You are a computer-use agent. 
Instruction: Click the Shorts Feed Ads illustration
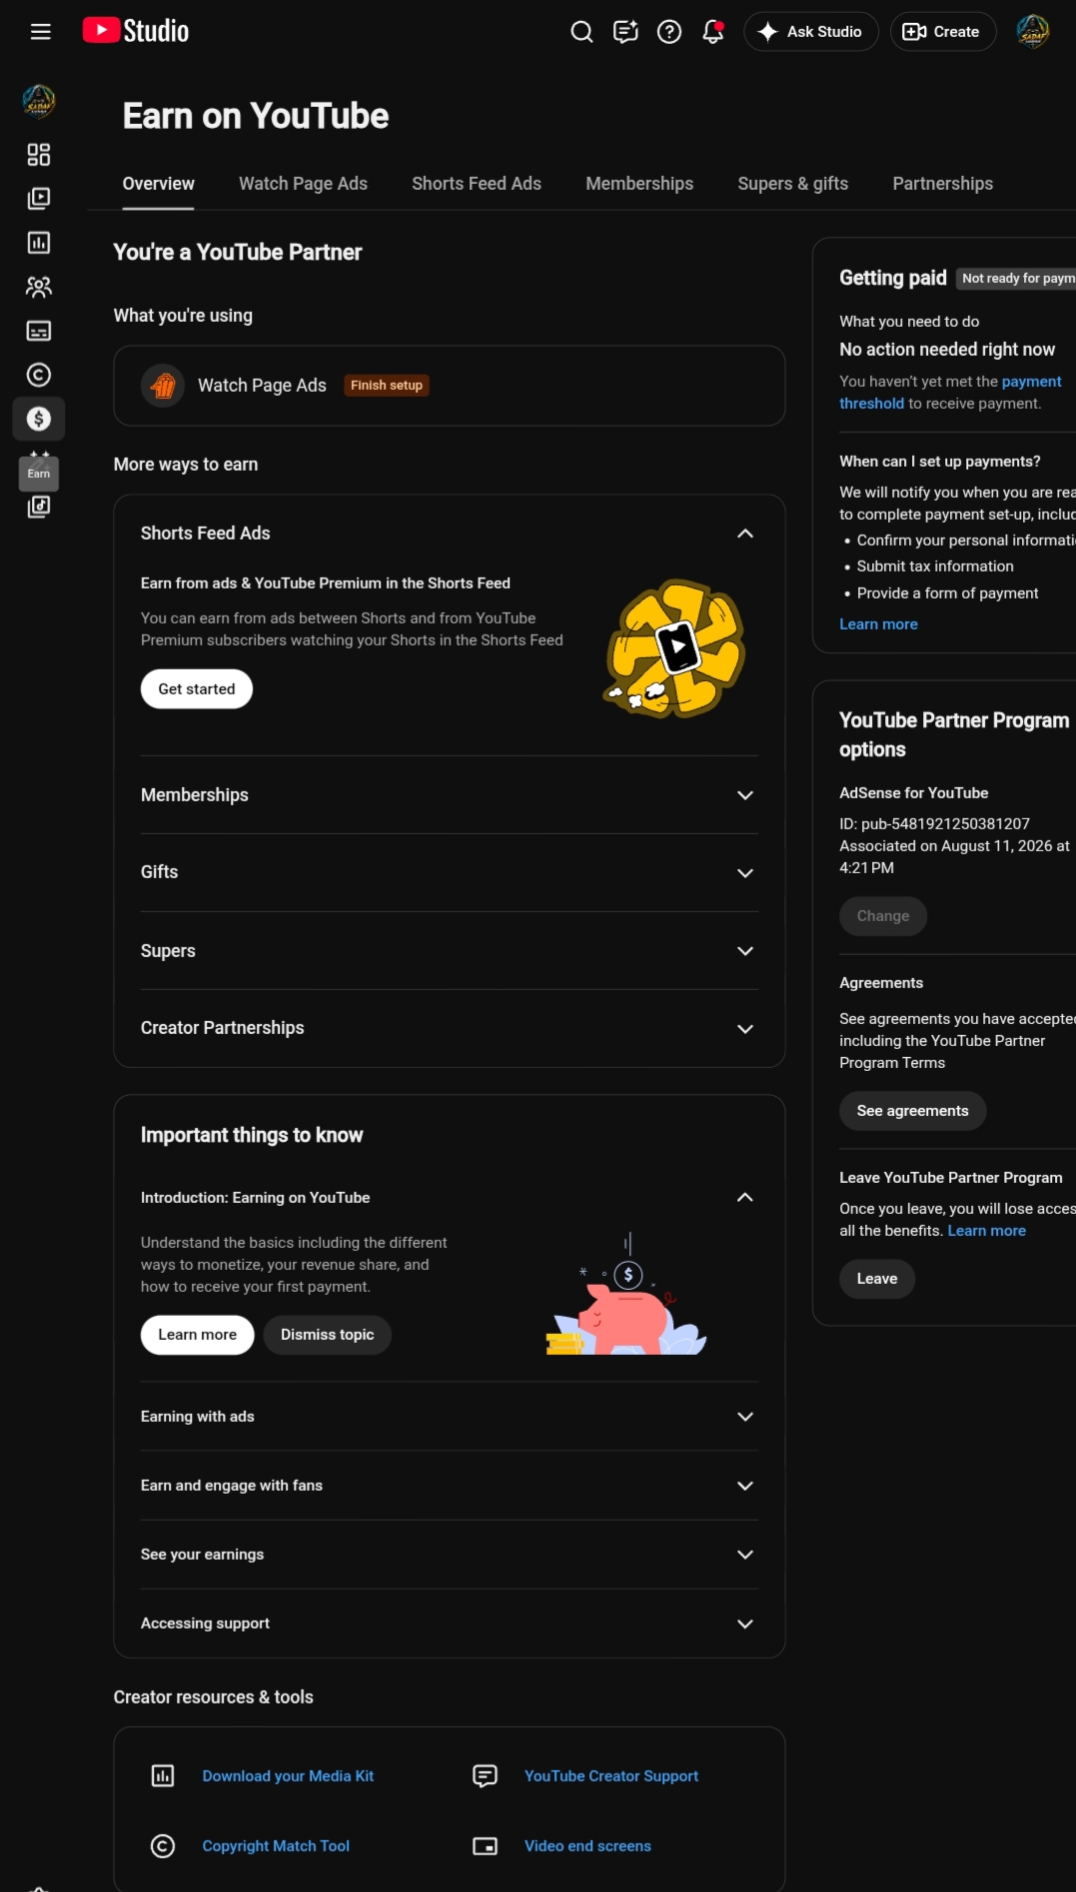coord(675,648)
